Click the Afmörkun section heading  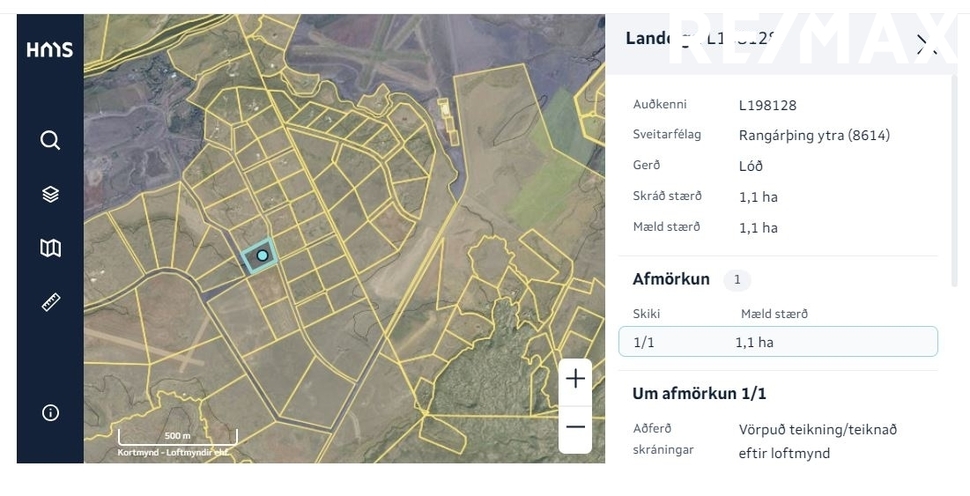point(671,279)
